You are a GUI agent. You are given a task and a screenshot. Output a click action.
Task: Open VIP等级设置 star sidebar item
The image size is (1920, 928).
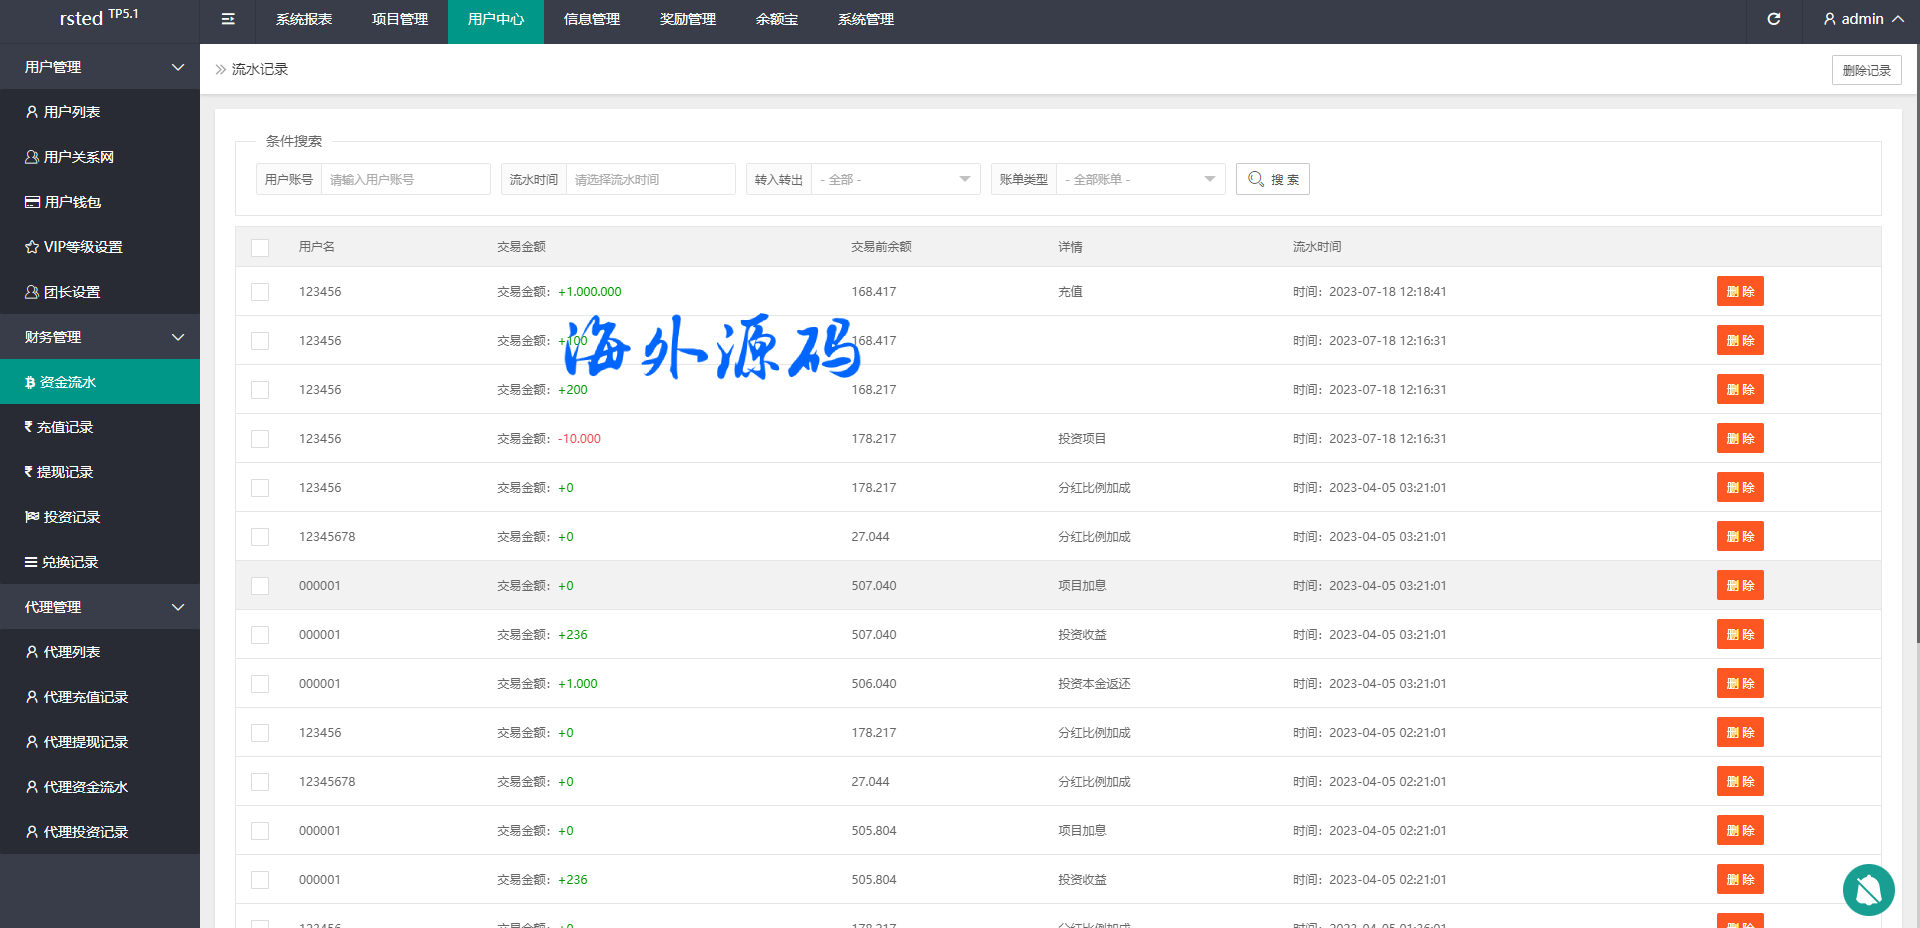pos(32,247)
